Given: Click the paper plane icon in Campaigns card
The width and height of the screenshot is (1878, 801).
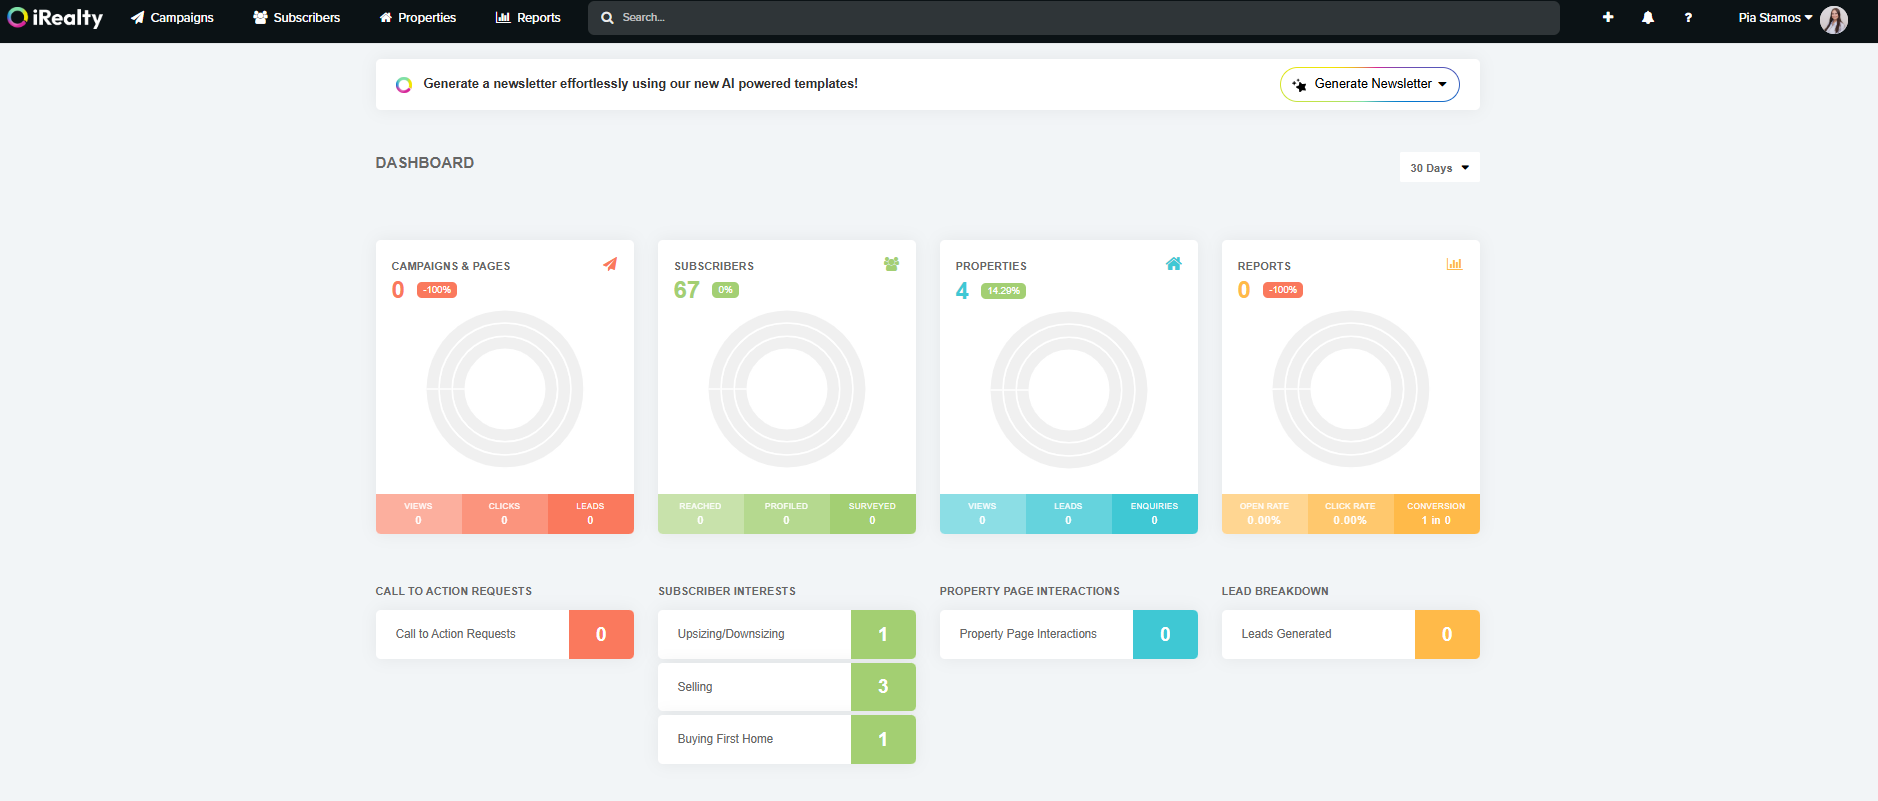Looking at the screenshot, I should pyautogui.click(x=610, y=264).
